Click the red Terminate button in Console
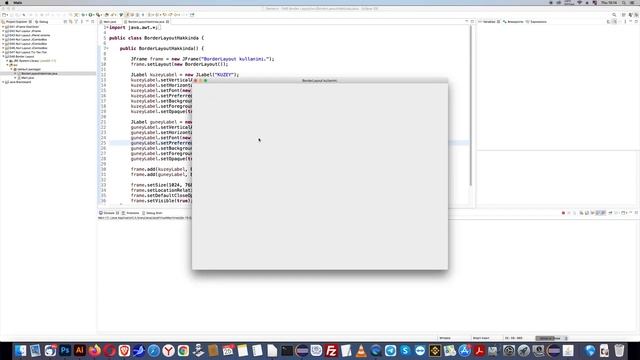Screen dimensions: 640x360 coord(563,213)
